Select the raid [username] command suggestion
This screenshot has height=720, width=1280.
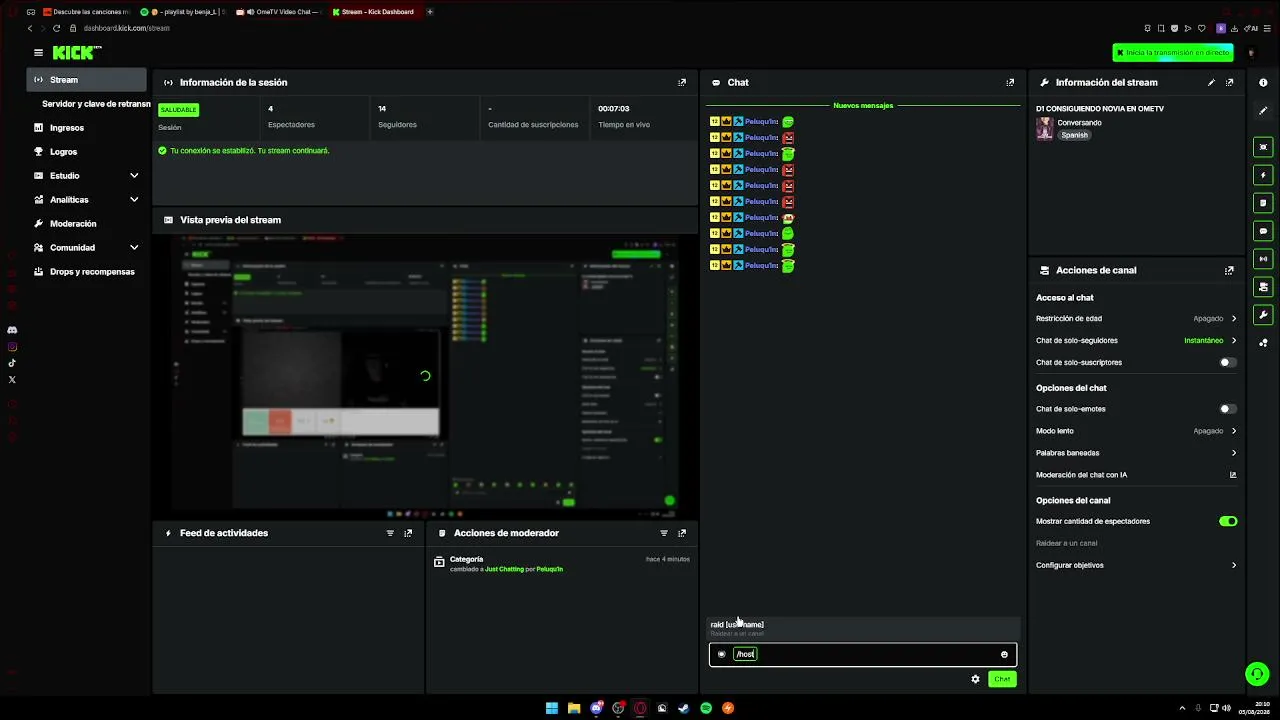[863, 628]
